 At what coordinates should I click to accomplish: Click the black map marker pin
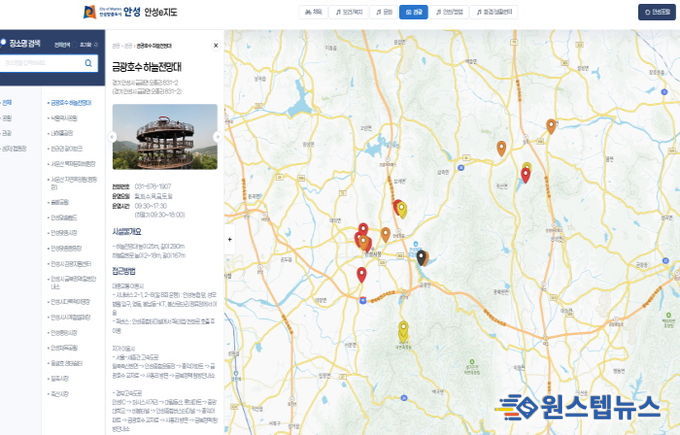422,258
